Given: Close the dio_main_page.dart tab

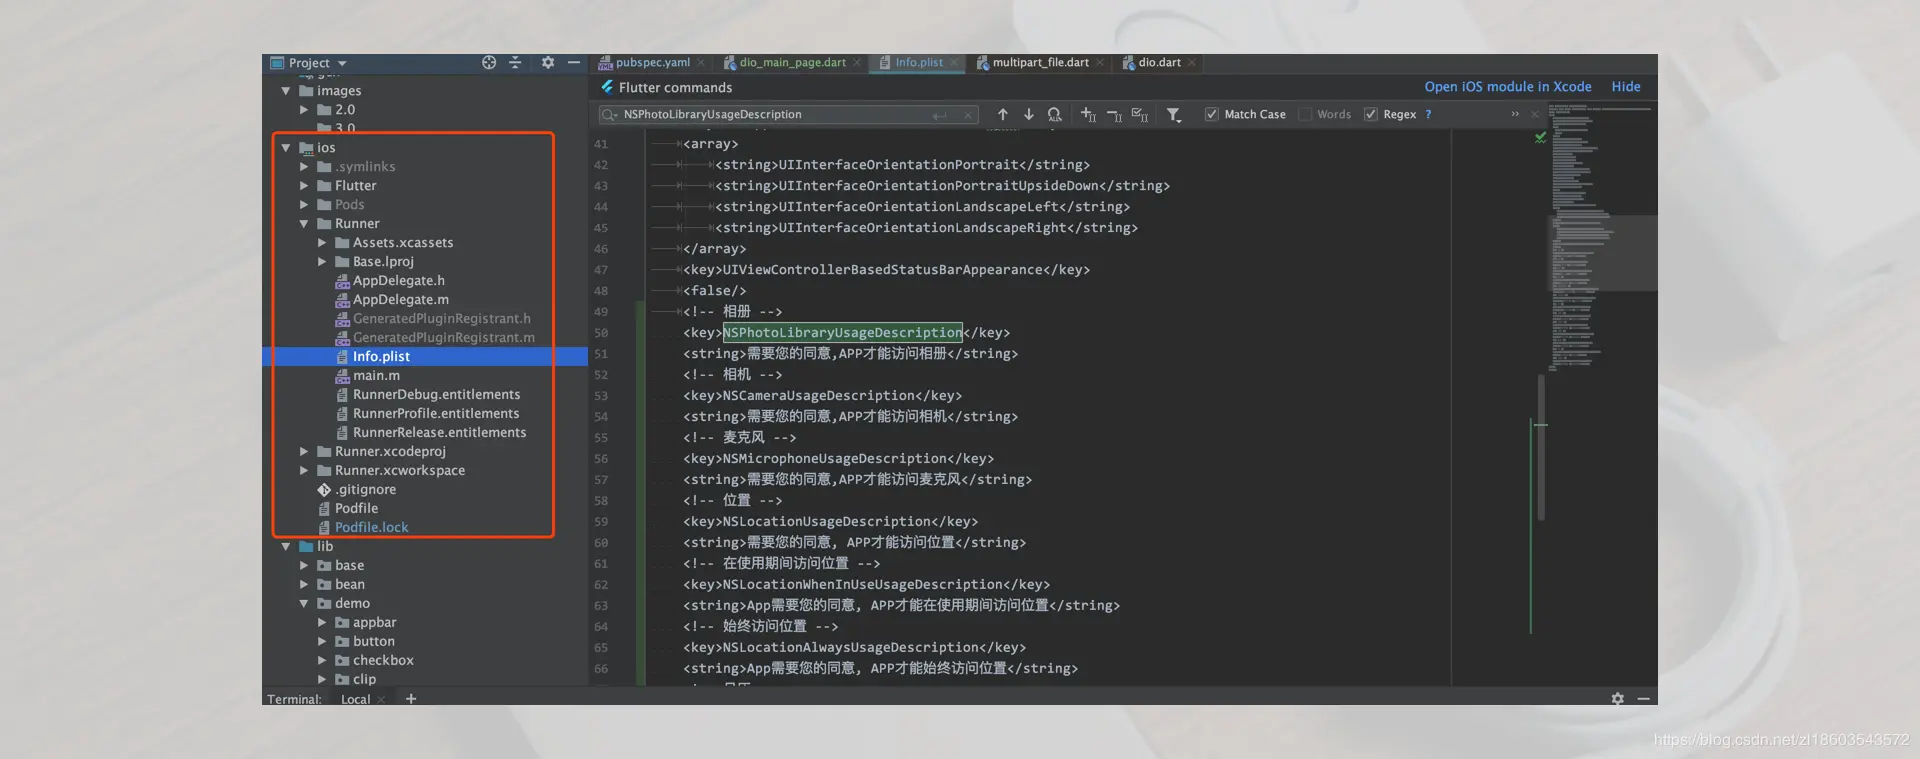Looking at the screenshot, I should (857, 62).
